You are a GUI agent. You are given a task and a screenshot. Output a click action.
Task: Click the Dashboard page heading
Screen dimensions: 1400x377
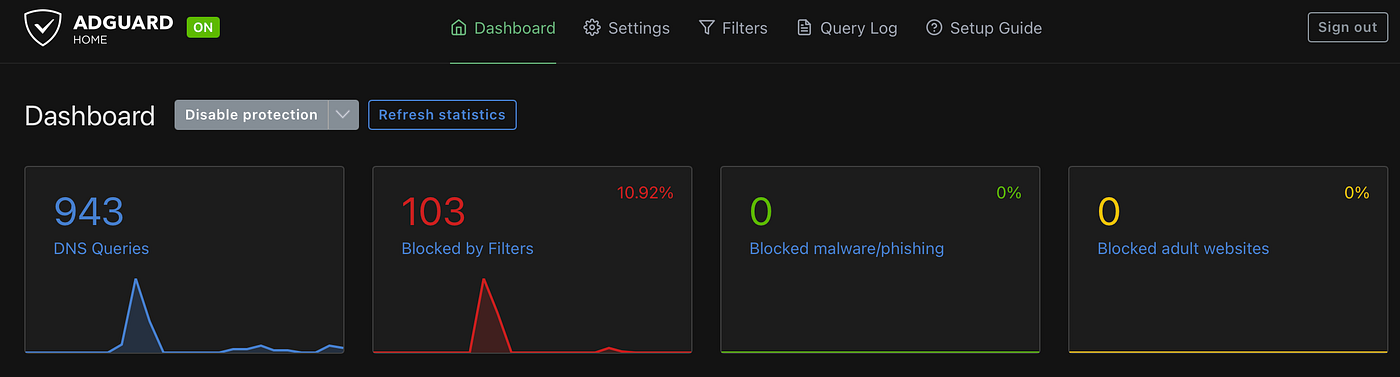pos(90,116)
